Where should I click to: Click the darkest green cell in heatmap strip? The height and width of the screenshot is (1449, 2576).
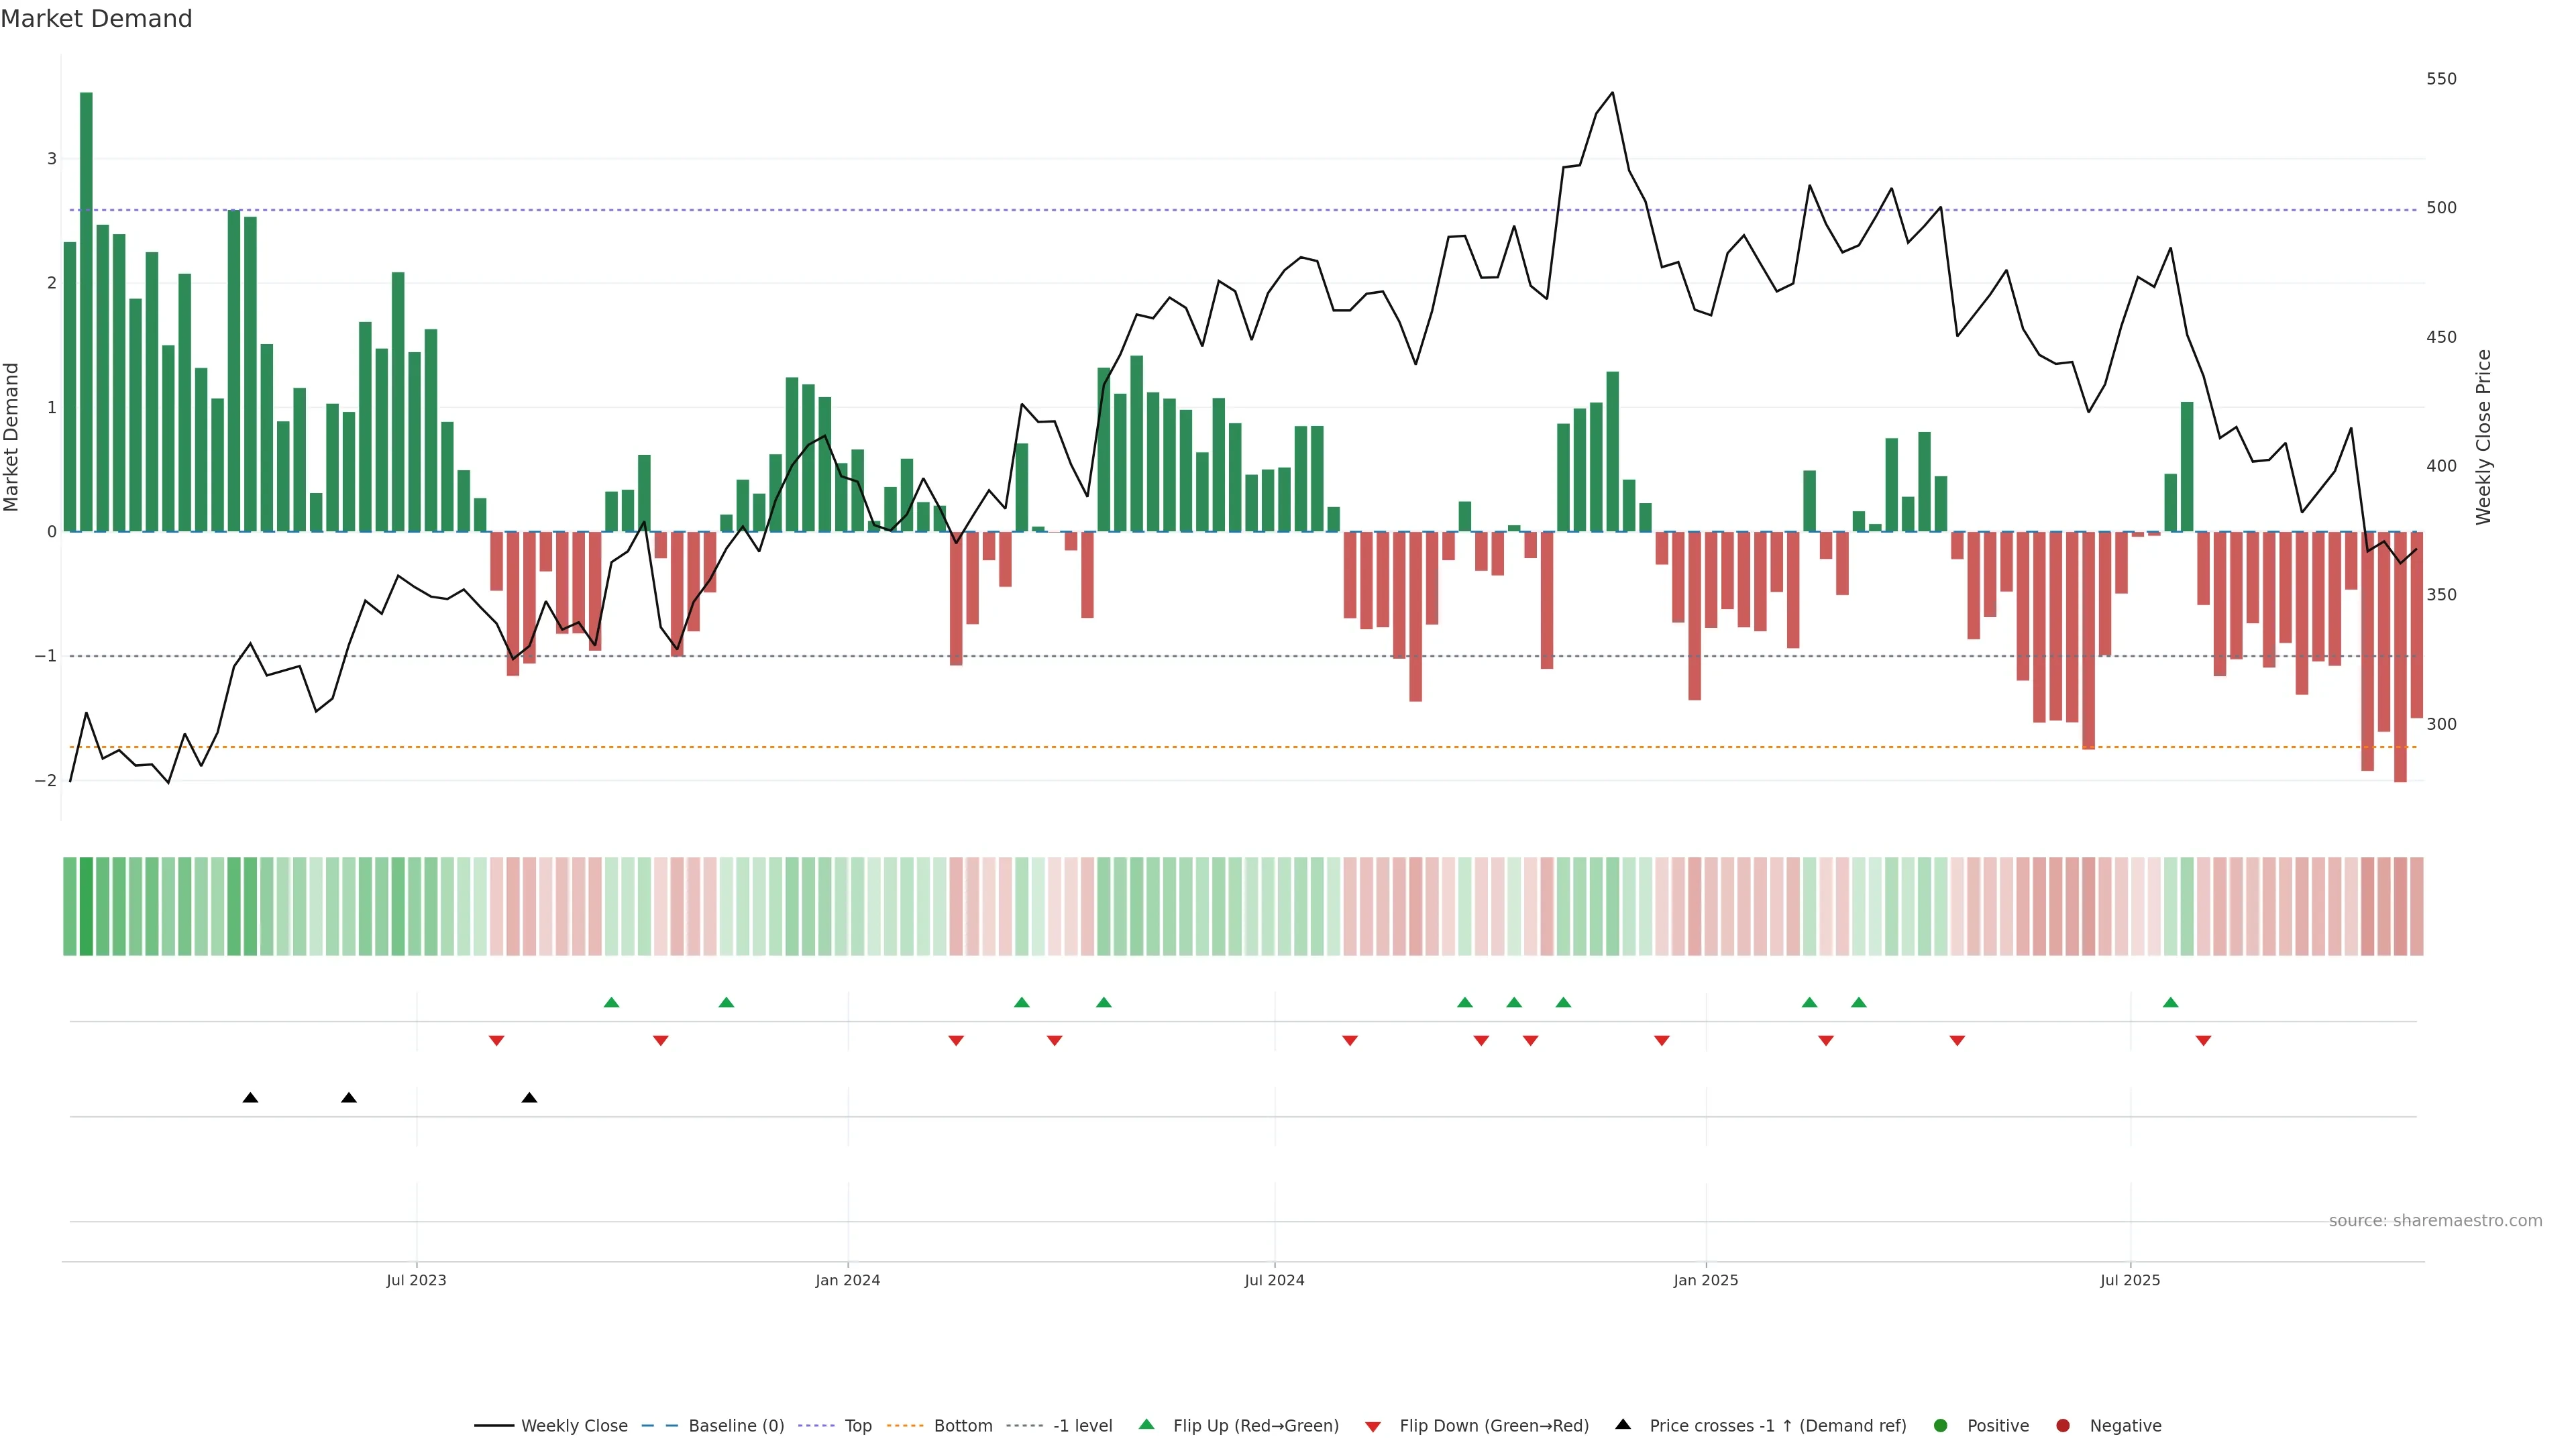click(86, 906)
